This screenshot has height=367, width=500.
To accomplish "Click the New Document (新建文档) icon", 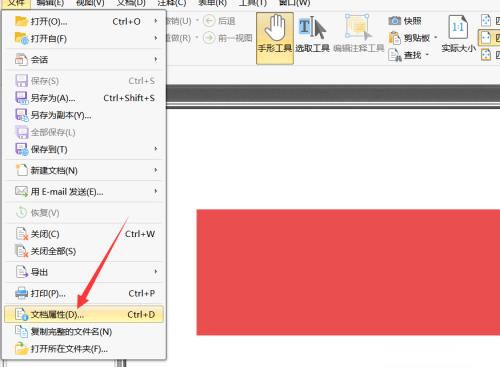I will (x=22, y=170).
